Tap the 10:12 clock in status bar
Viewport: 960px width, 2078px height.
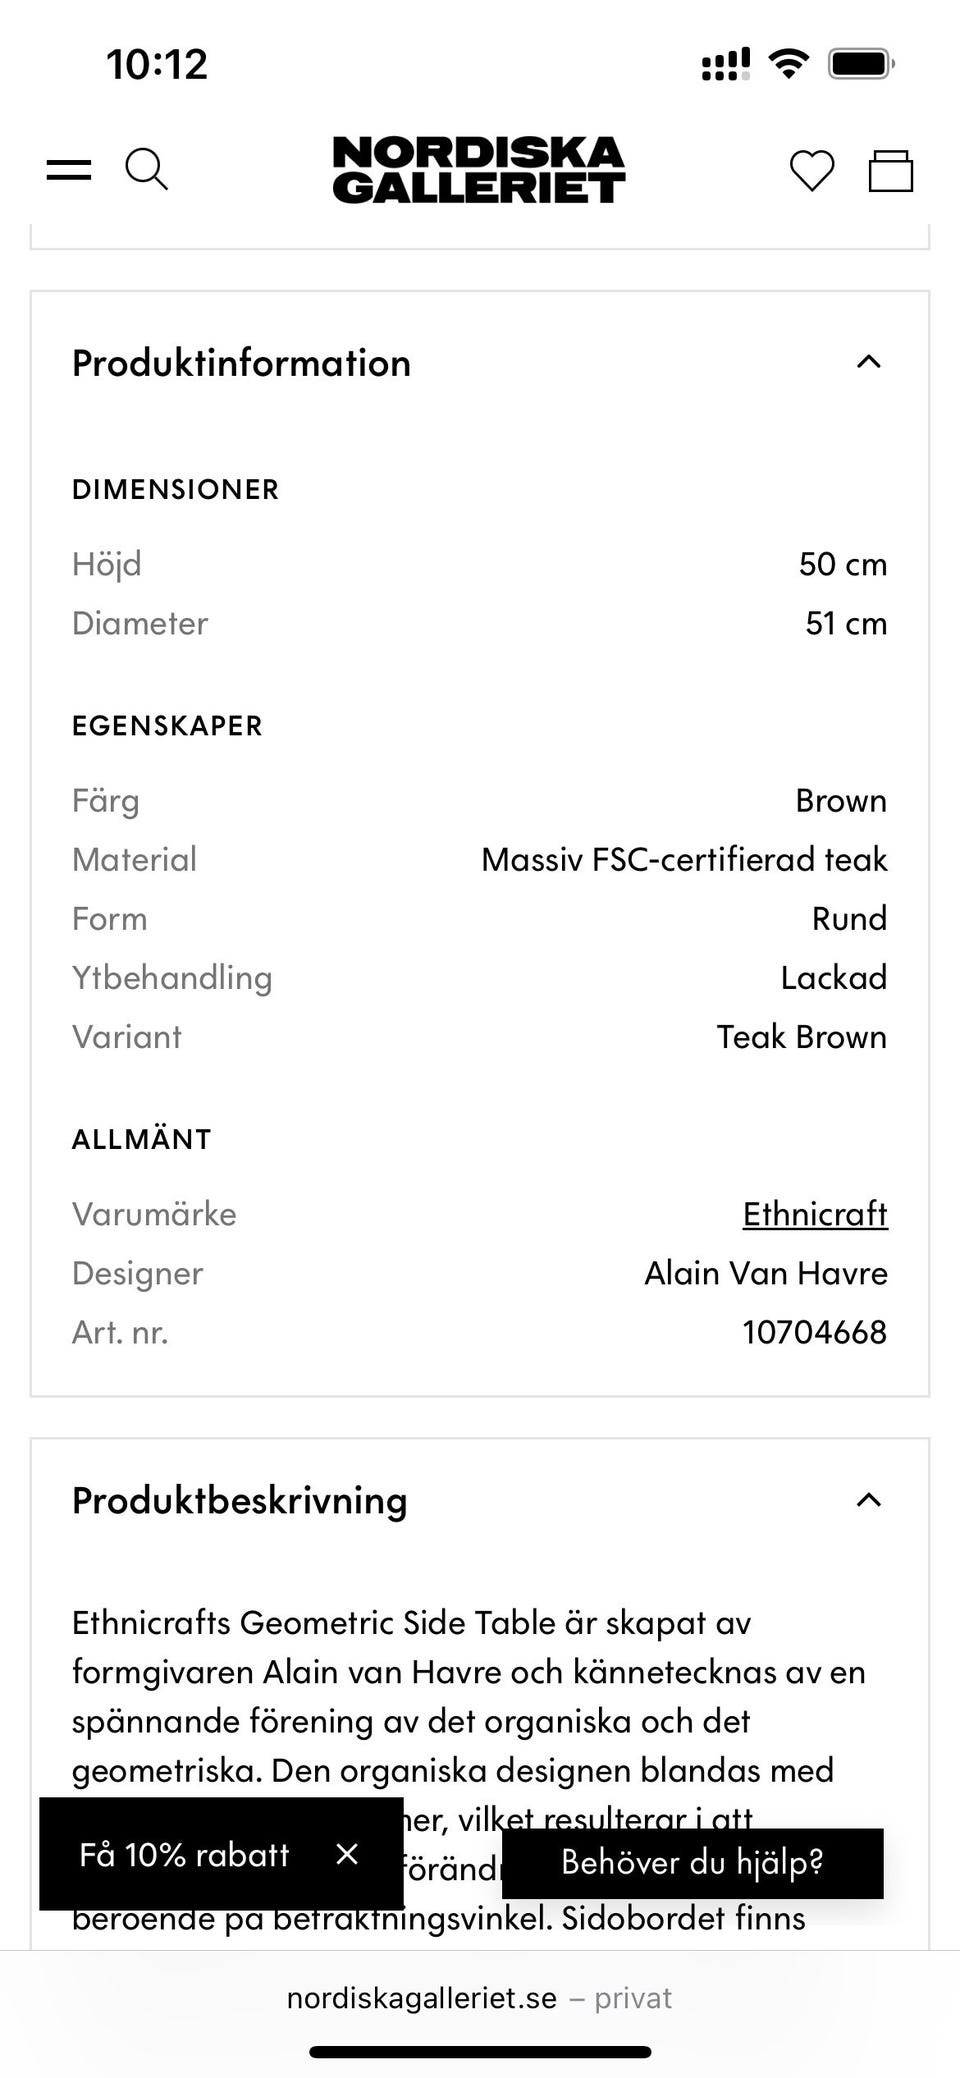157,65
